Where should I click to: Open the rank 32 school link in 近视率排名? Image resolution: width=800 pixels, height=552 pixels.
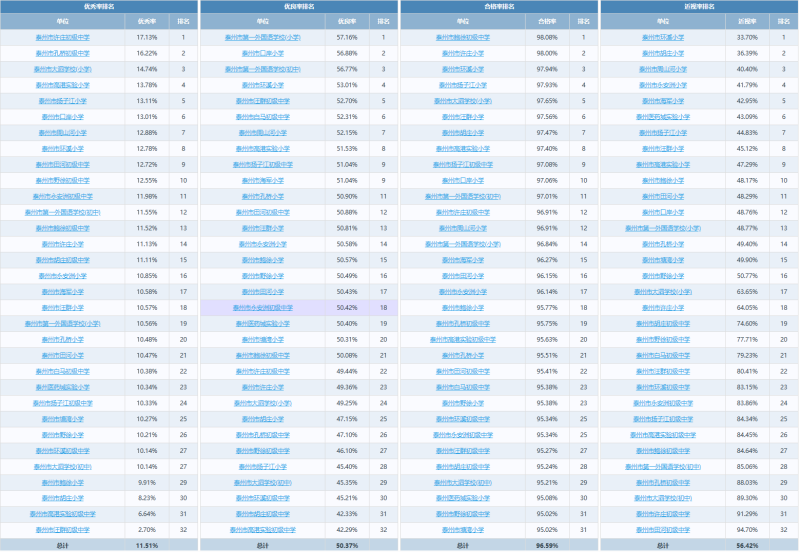(x=663, y=529)
